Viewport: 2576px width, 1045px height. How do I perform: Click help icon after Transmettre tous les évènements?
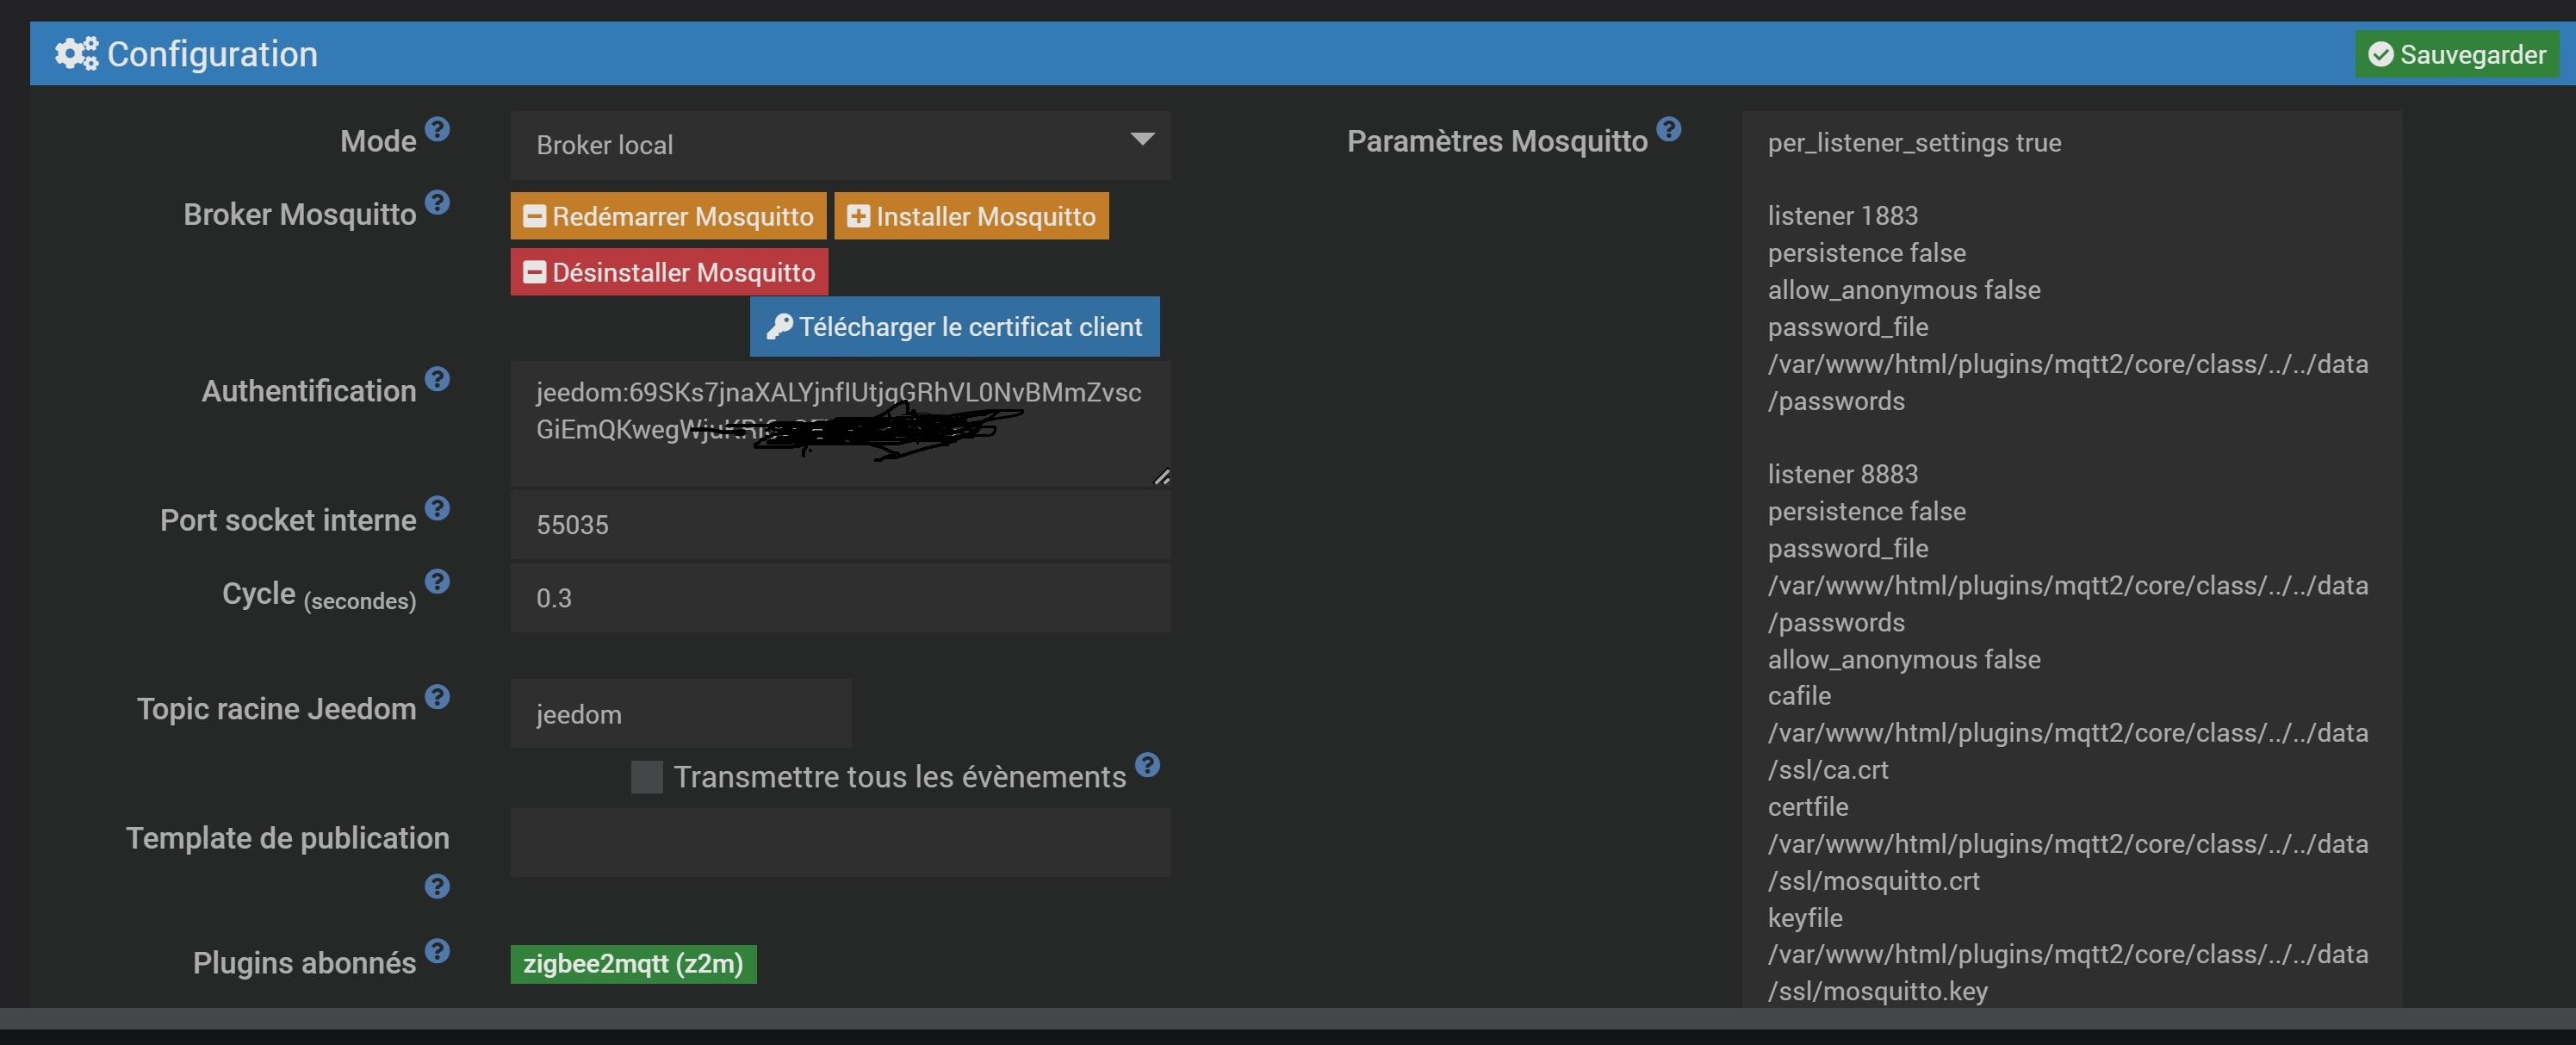tap(1147, 765)
